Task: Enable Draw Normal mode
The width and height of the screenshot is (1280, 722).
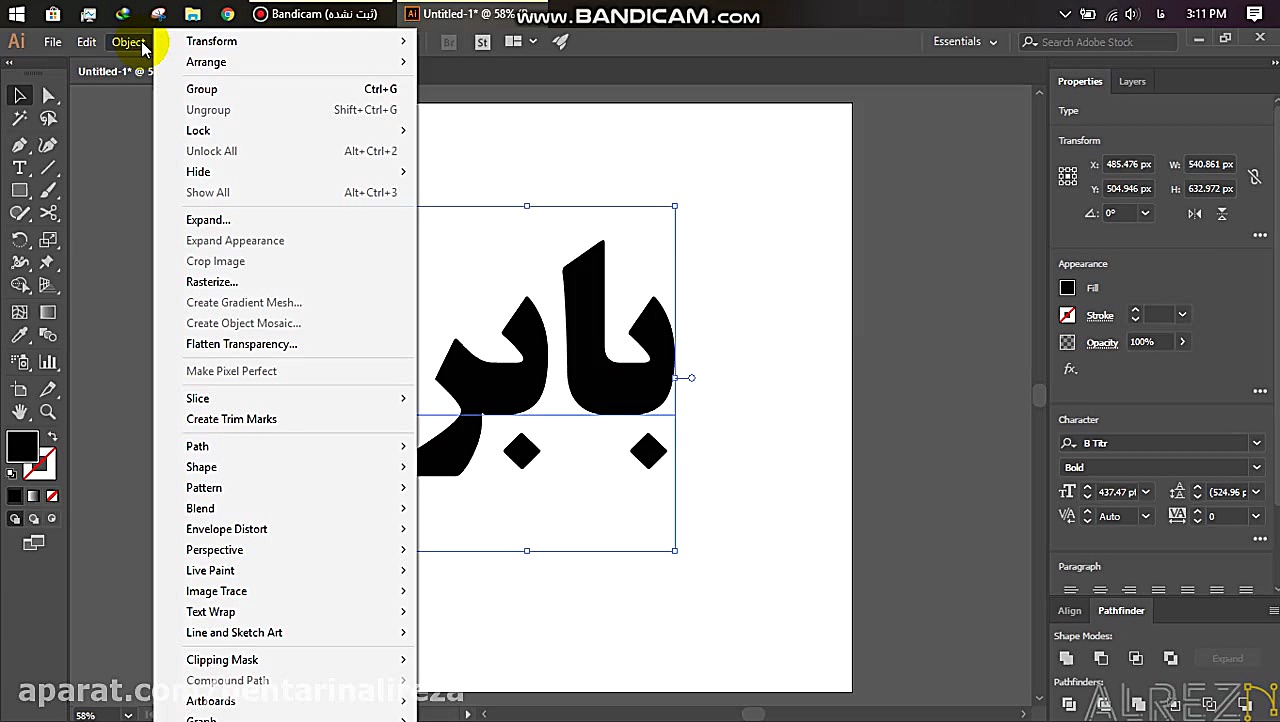Action: 15,519
